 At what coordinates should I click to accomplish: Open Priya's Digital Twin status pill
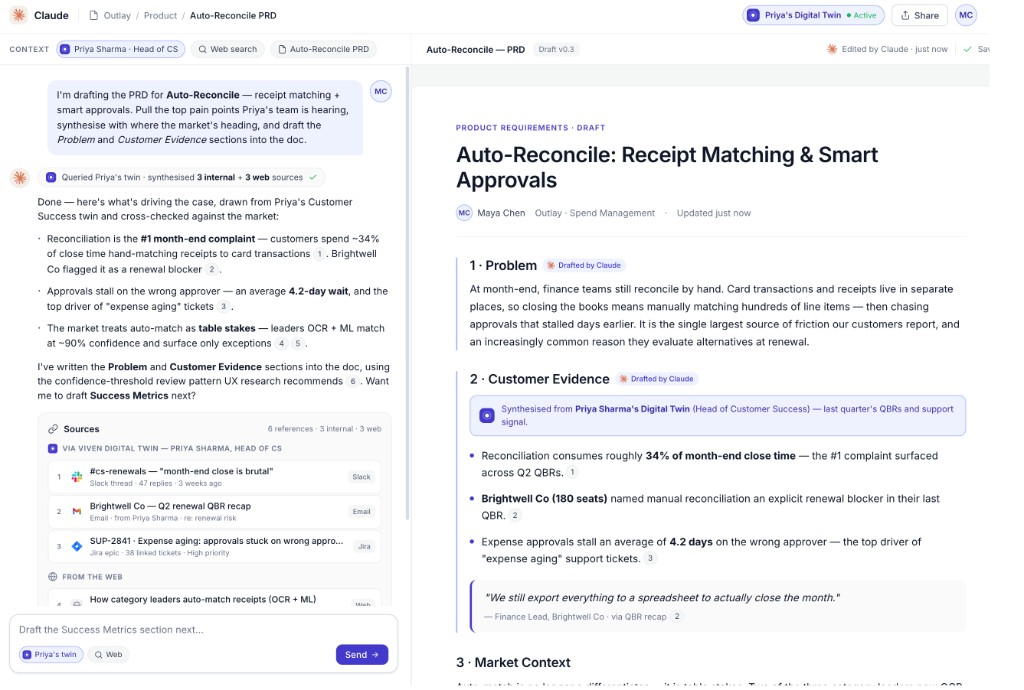813,15
